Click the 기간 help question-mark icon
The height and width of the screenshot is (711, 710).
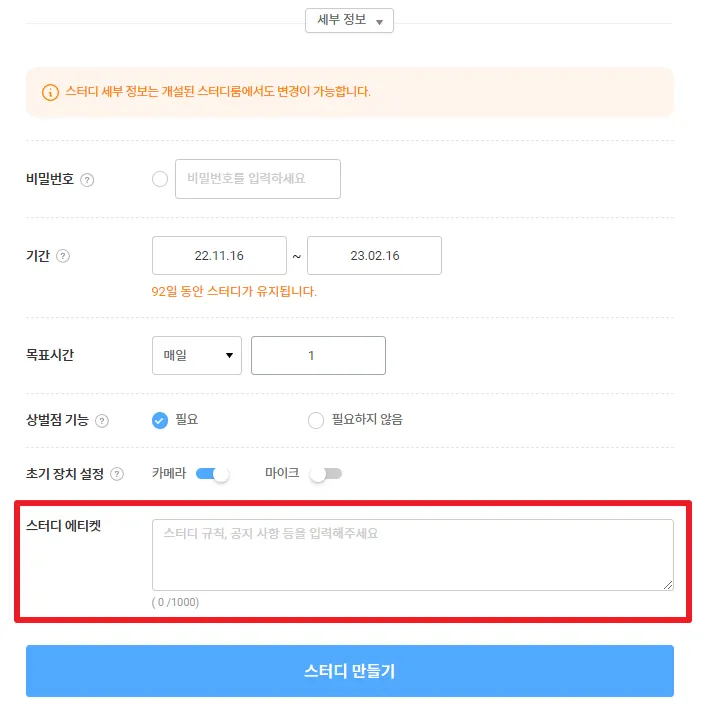click(64, 256)
